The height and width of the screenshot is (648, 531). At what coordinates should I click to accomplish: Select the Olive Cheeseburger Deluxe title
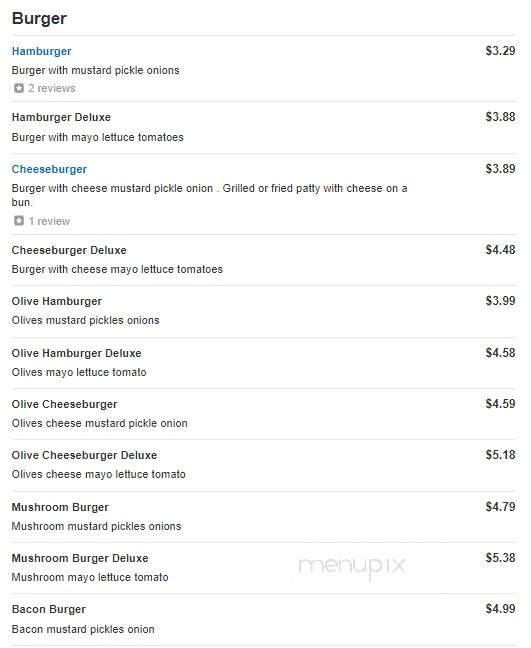point(84,455)
